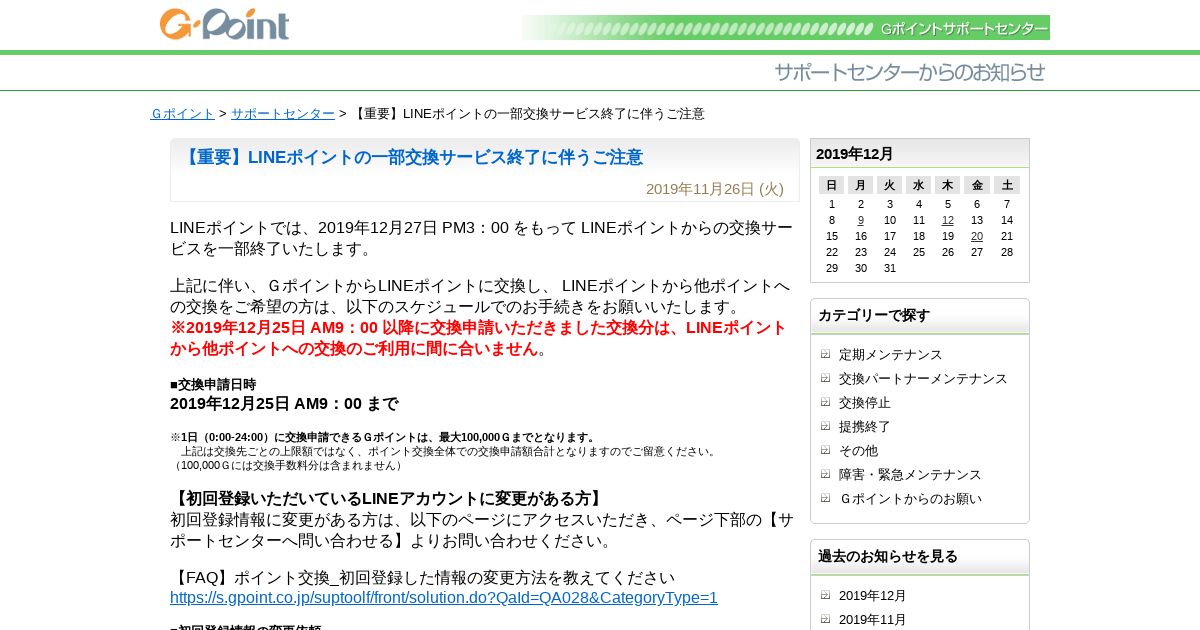The width and height of the screenshot is (1200, 630).
Task: Open the FAQ URL link s.gpoint.co.jp
Action: click(x=444, y=598)
